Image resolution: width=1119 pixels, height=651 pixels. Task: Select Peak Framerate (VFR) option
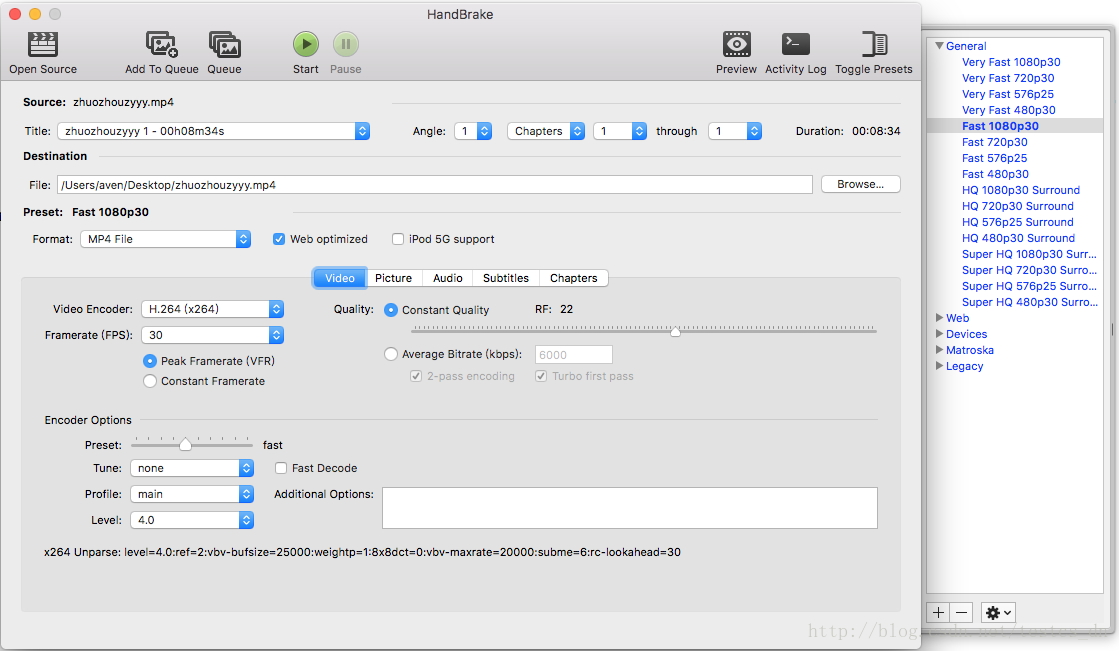[x=150, y=361]
